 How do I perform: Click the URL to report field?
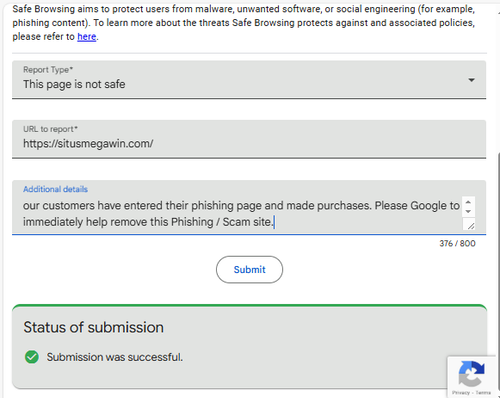coord(249,139)
